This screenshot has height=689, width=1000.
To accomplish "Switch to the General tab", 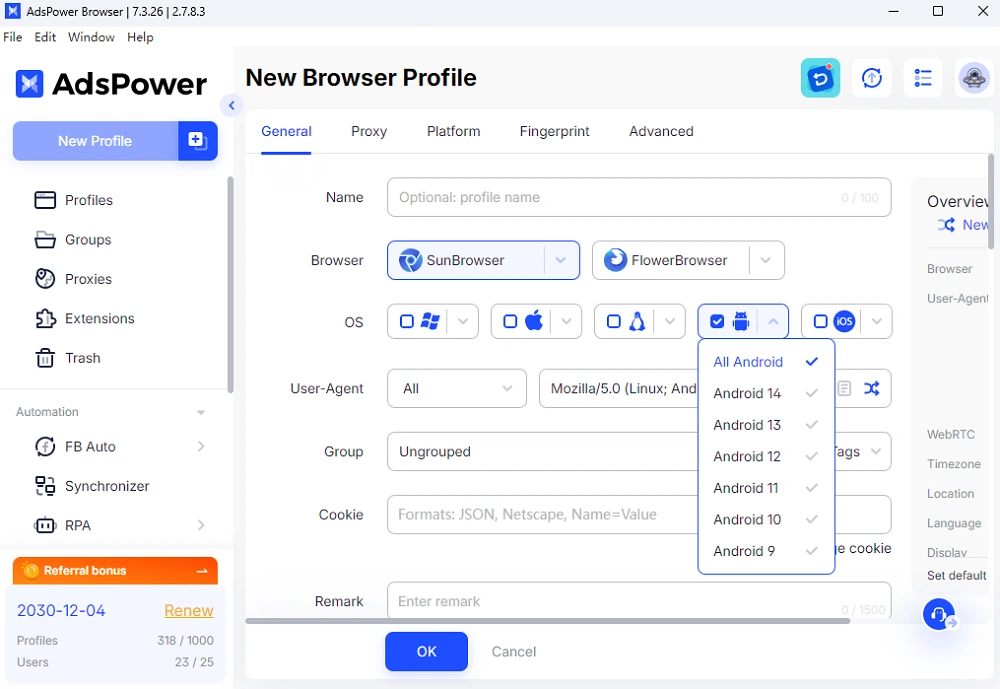I will pyautogui.click(x=286, y=131).
